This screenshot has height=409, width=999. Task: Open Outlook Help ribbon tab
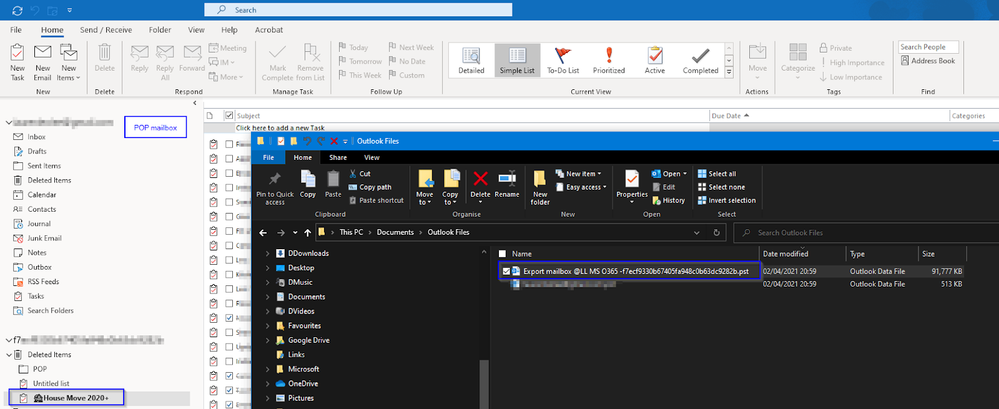tap(229, 30)
